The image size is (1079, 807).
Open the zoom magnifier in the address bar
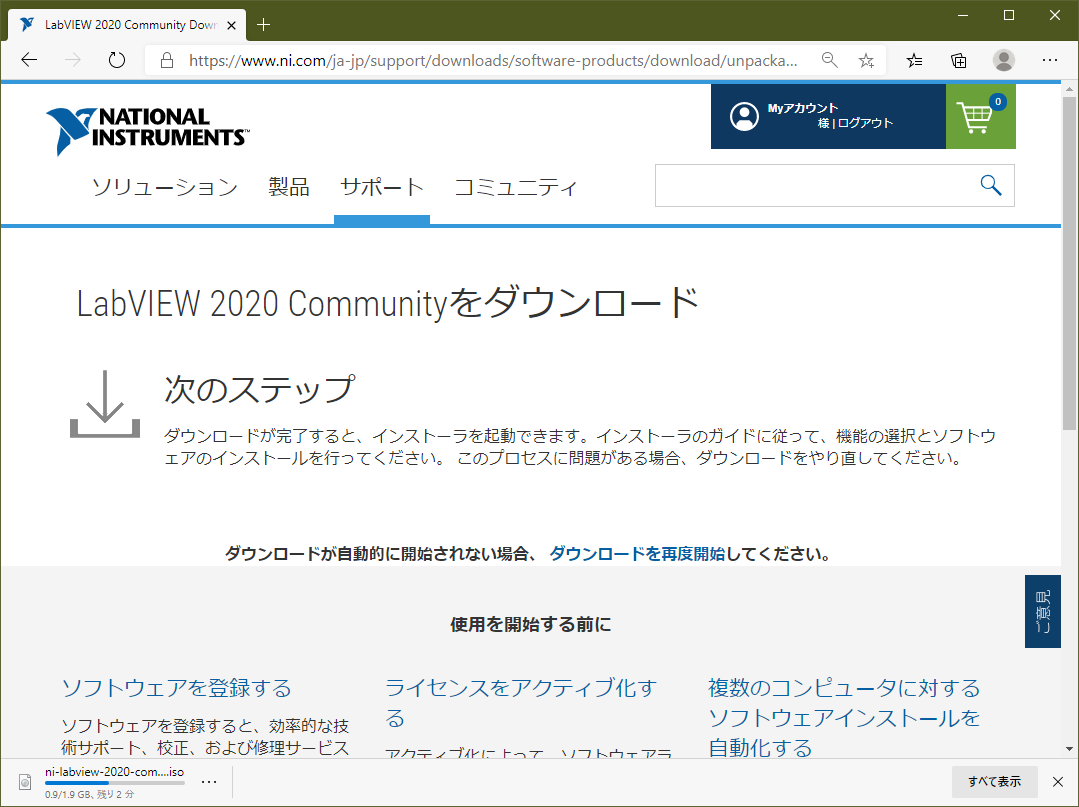click(830, 60)
